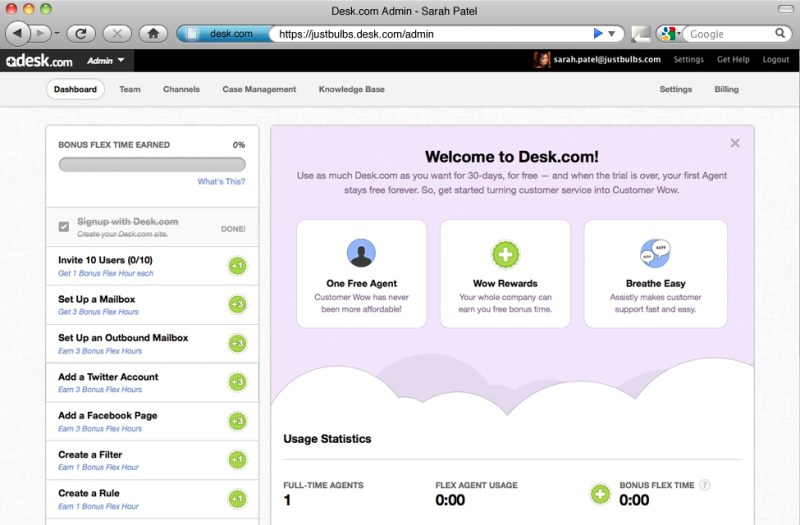Screen dimensions: 800x525
Task: Go back with the browser back arrow
Action: pyautogui.click(x=17, y=34)
